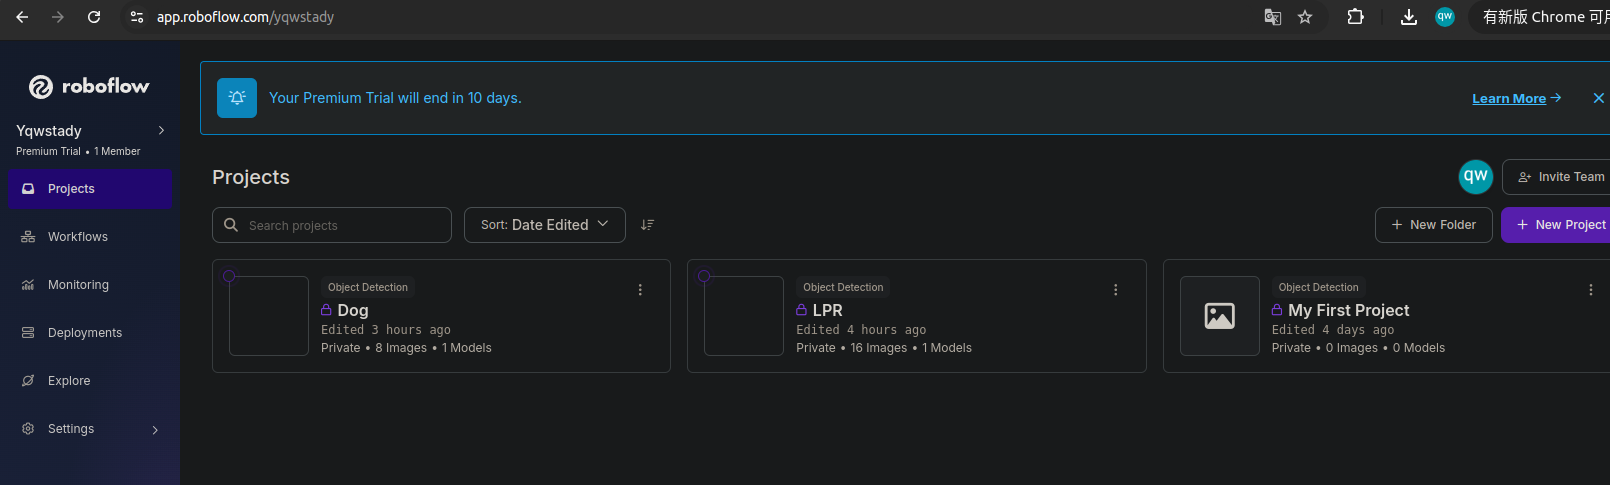Open the My First Project options menu
The width and height of the screenshot is (1610, 485).
(1591, 290)
